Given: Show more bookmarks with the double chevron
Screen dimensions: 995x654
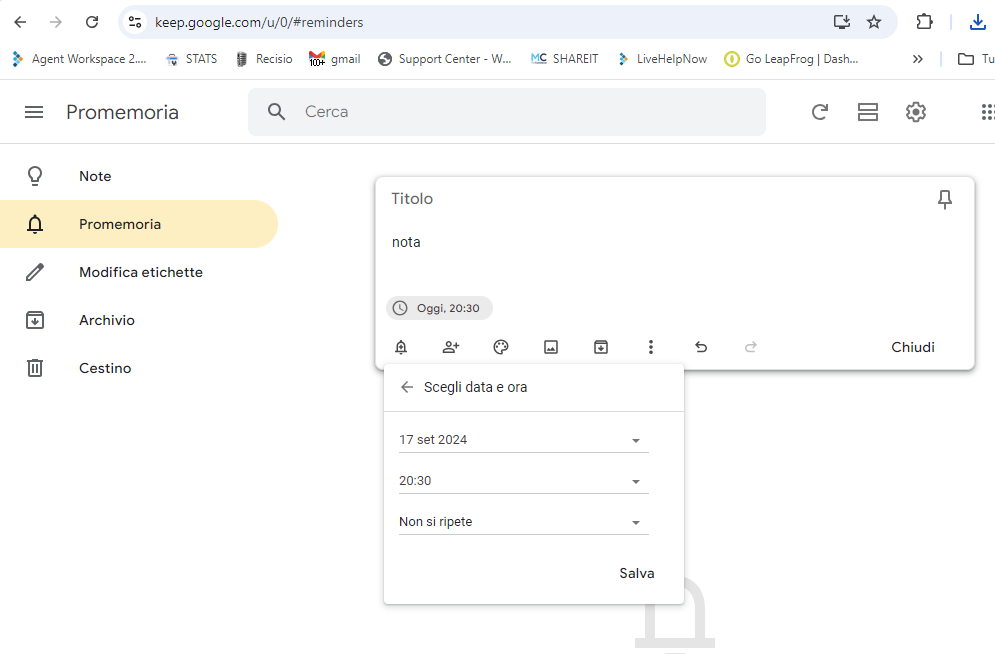Looking at the screenshot, I should click(918, 59).
